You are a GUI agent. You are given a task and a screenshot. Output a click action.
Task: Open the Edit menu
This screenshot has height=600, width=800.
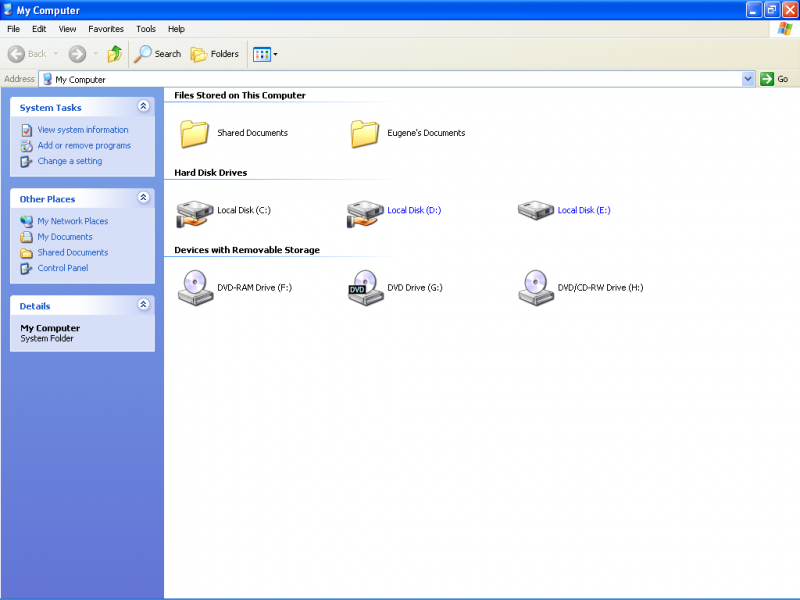pyautogui.click(x=39, y=29)
